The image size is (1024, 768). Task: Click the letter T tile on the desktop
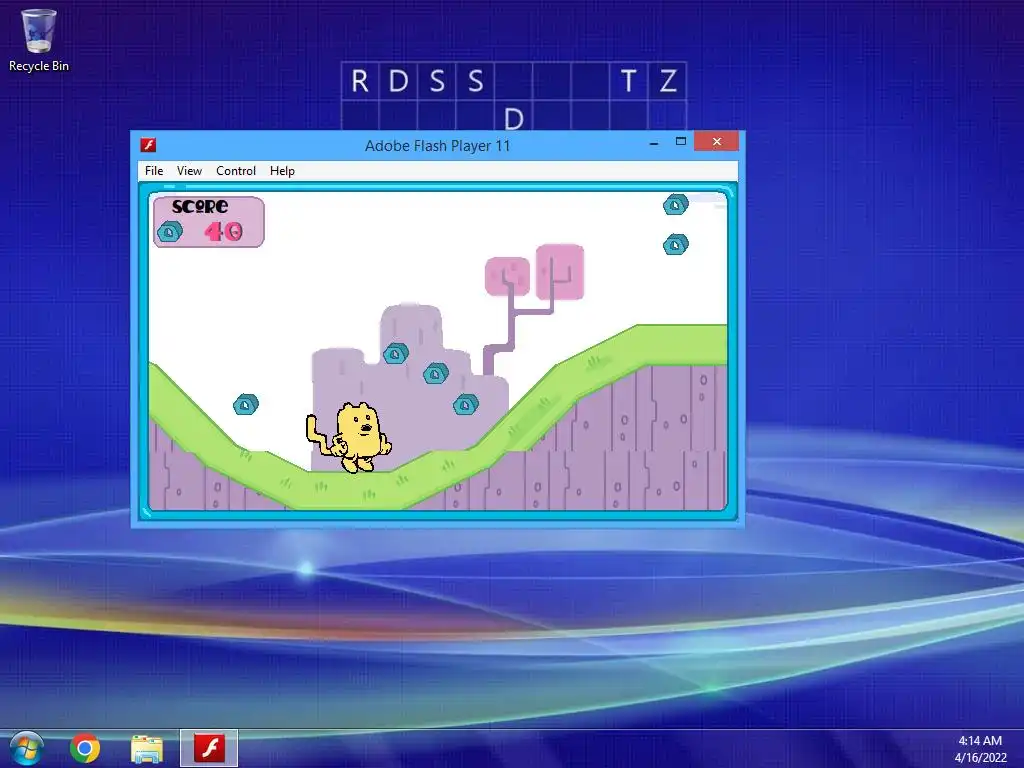tap(628, 81)
